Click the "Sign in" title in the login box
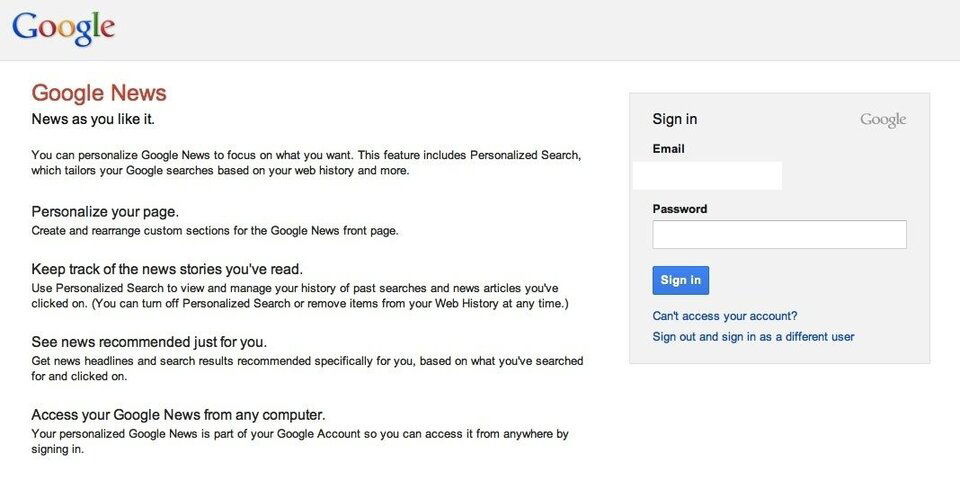This screenshot has height=480, width=960. (675, 119)
